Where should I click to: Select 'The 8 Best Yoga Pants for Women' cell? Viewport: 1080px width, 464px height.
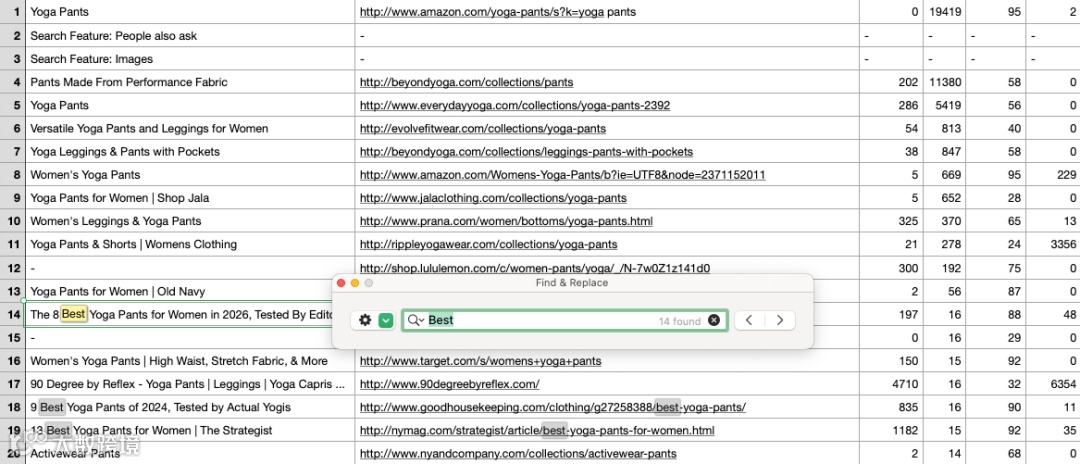[x=179, y=315]
